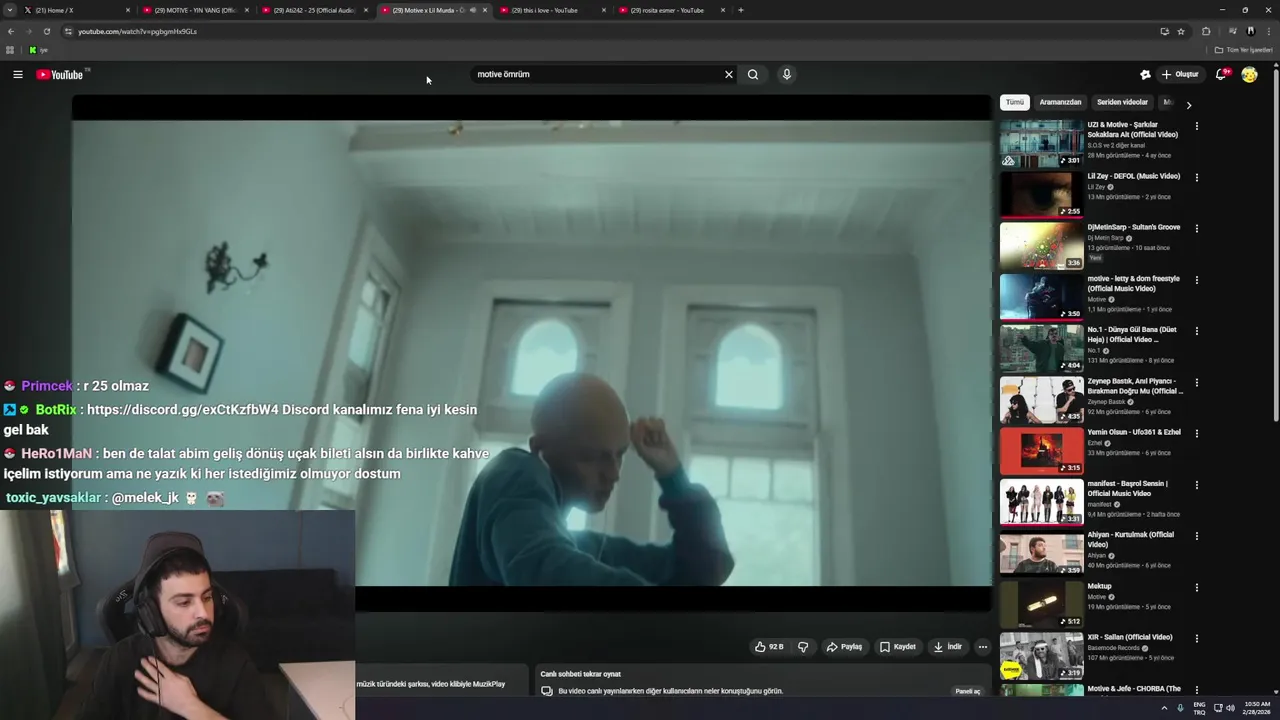The width and height of the screenshot is (1280, 720).
Task: Open browser media controls icon
Action: click(x=1232, y=31)
